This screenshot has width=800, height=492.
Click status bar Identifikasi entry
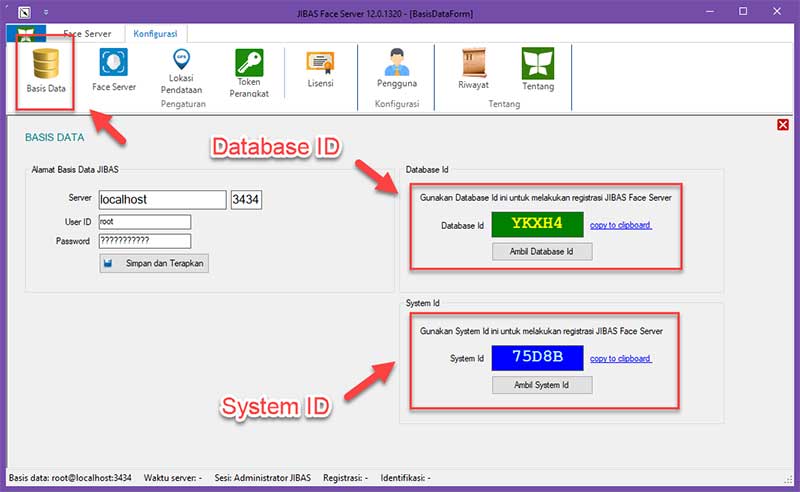click(406, 478)
